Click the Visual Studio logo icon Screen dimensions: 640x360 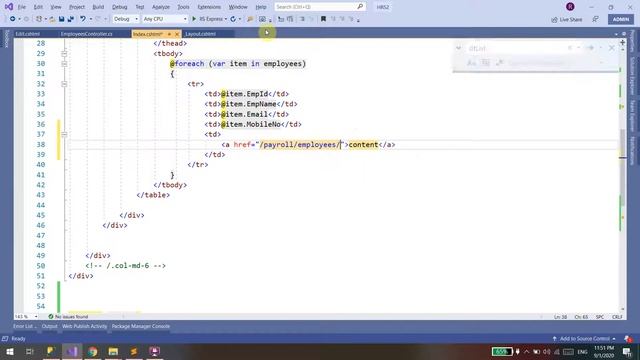pyautogui.click(x=9, y=7)
